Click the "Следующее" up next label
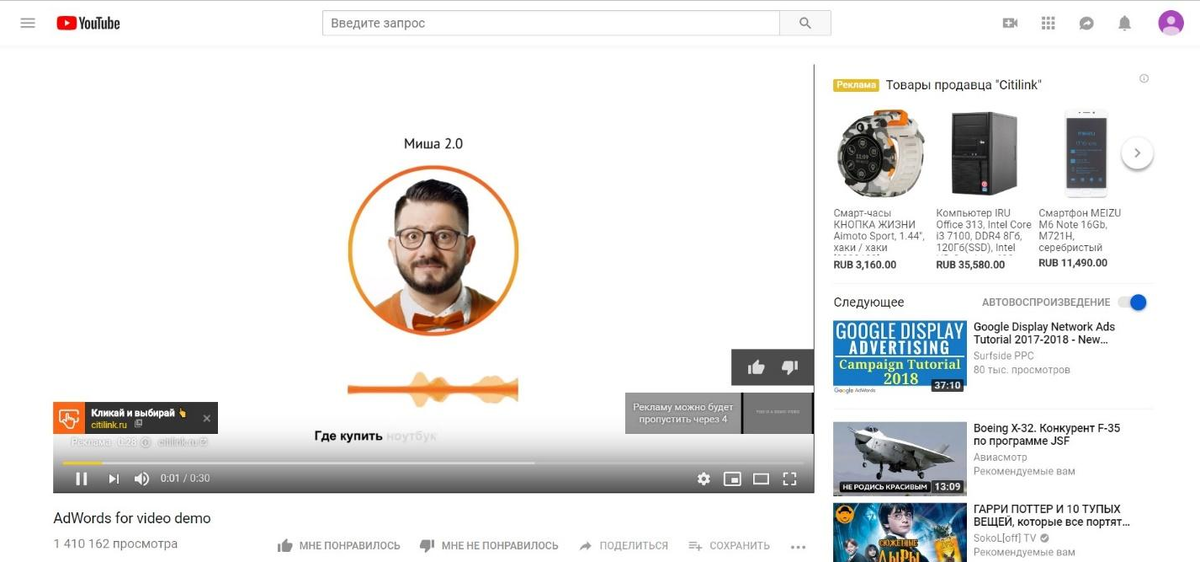Screen dimensions: 1200x562 [868, 302]
